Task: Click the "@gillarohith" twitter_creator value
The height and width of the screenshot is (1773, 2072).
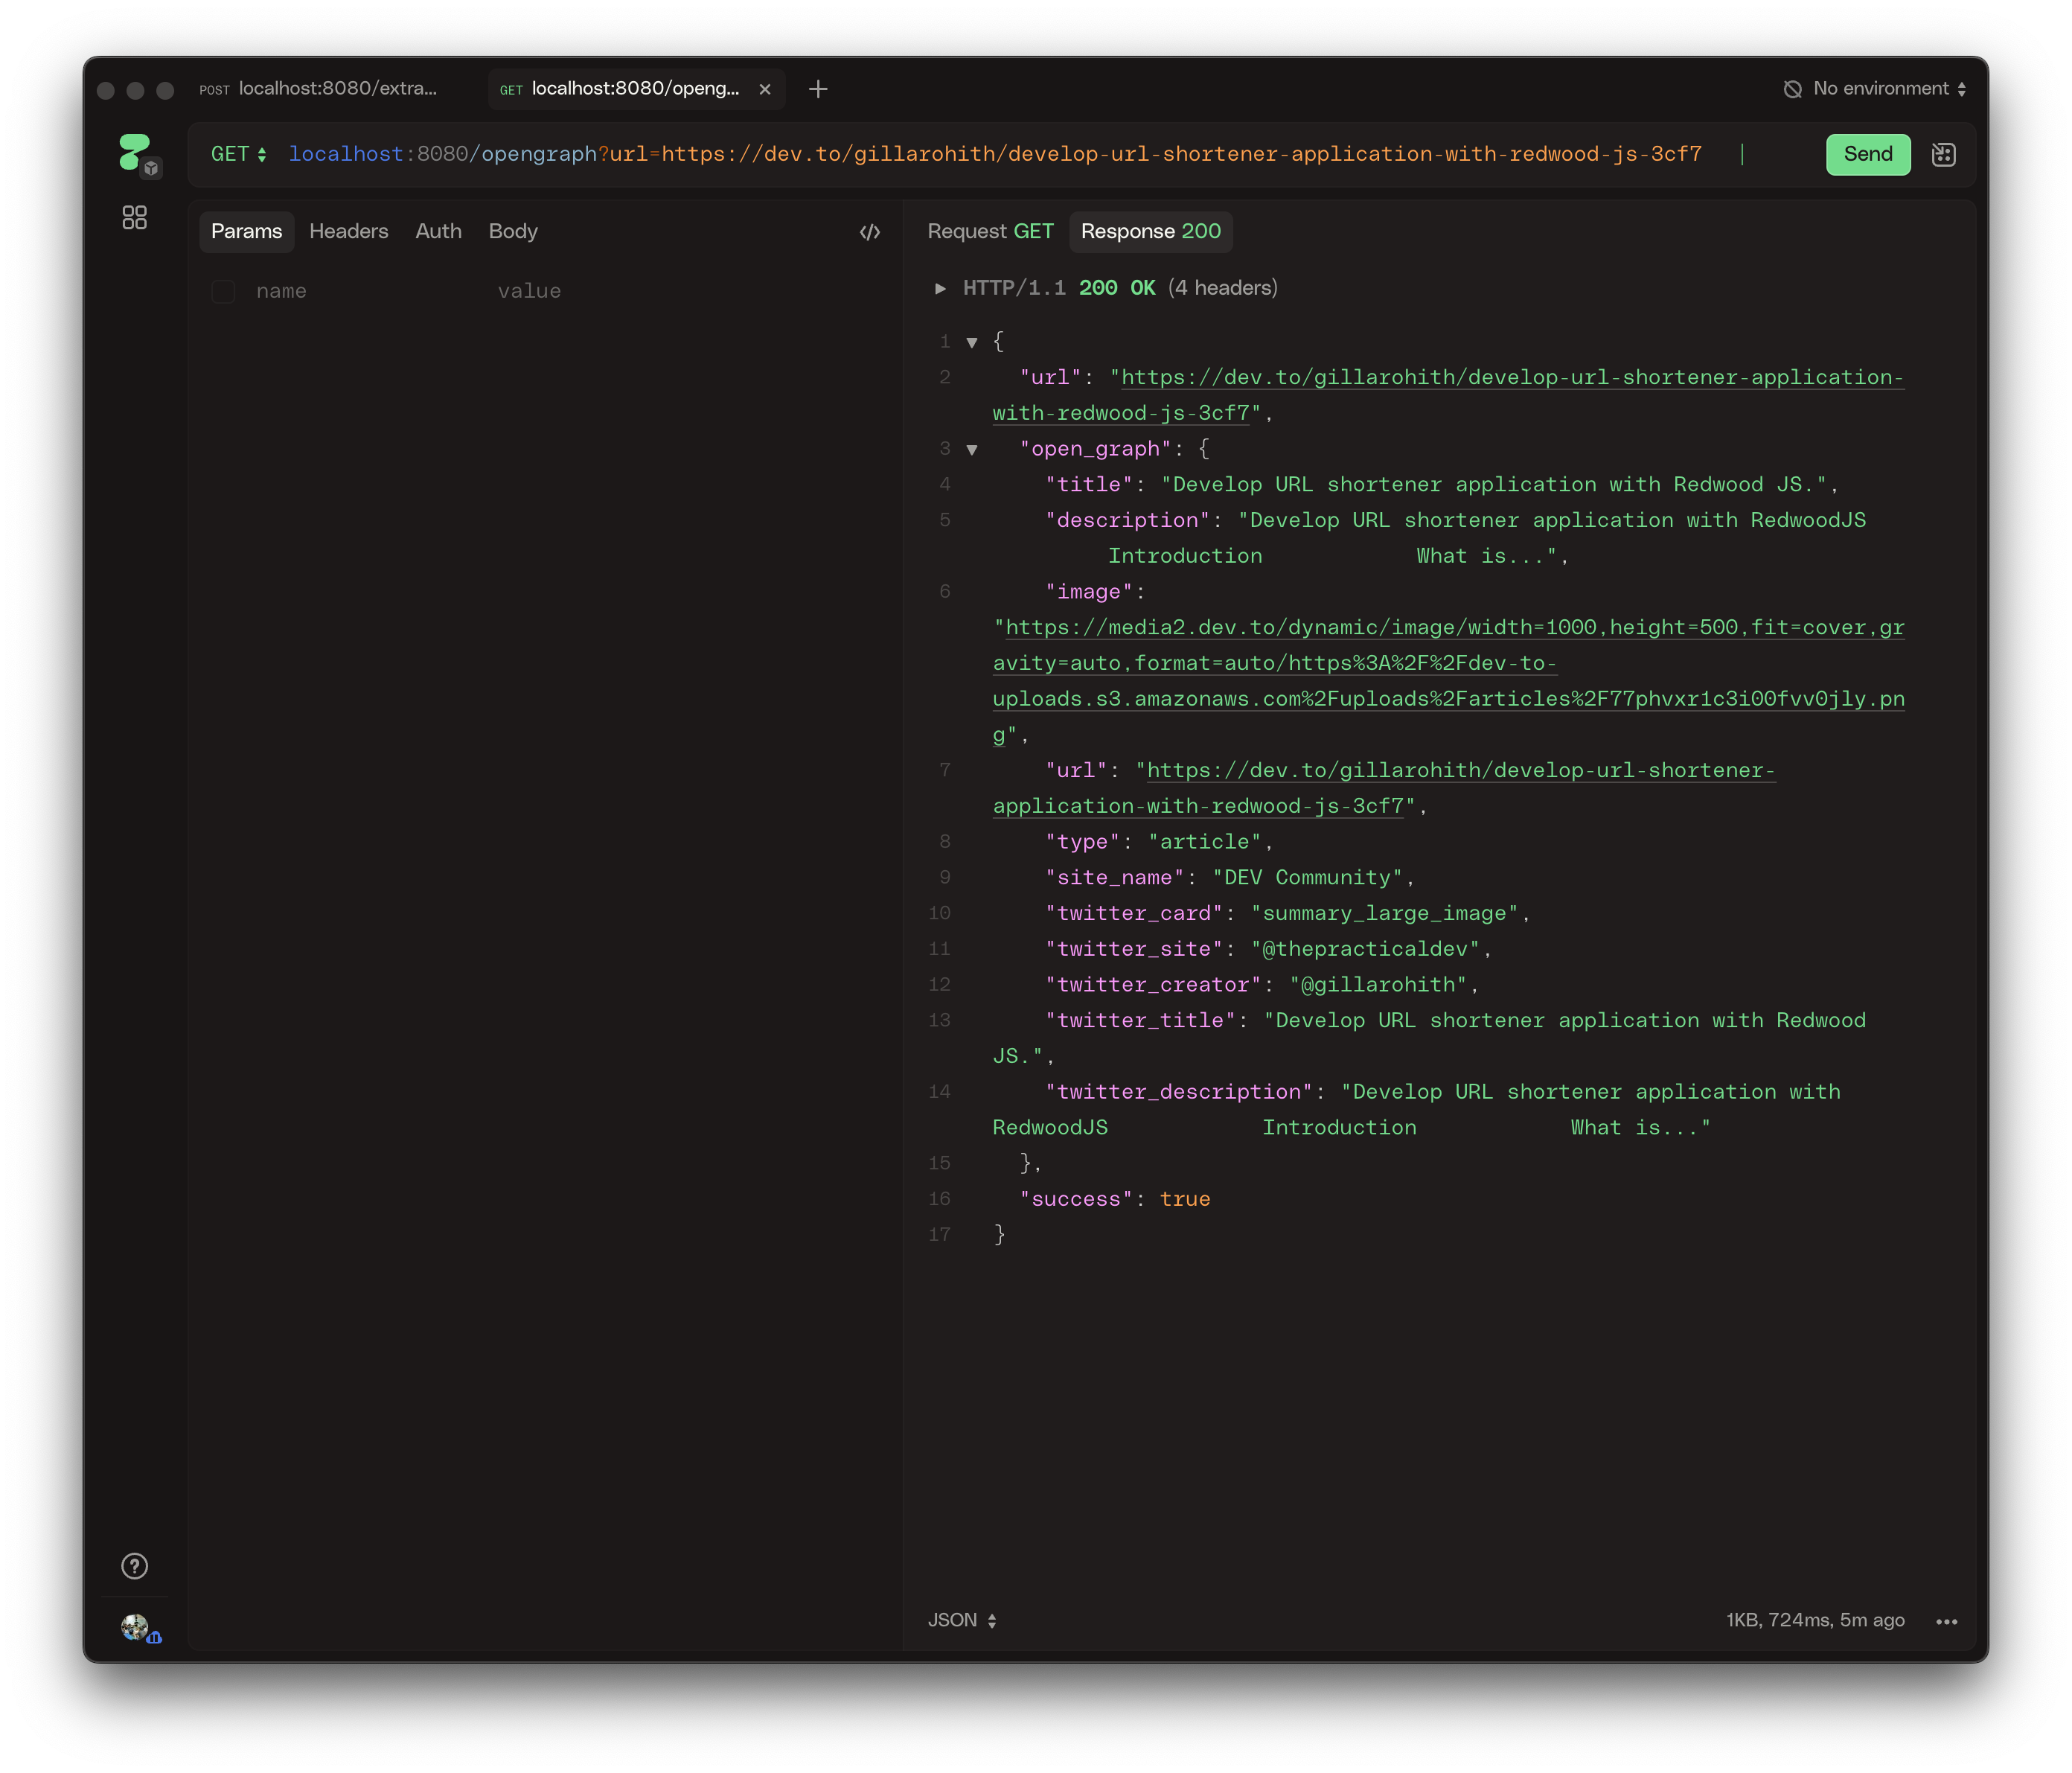Action: [1378, 985]
